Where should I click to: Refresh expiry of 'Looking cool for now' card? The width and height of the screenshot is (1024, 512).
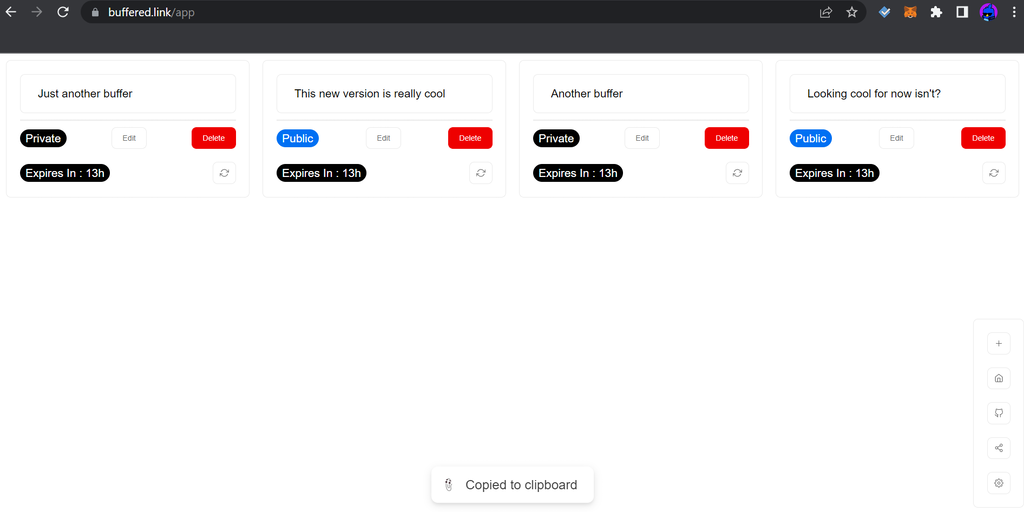[994, 173]
